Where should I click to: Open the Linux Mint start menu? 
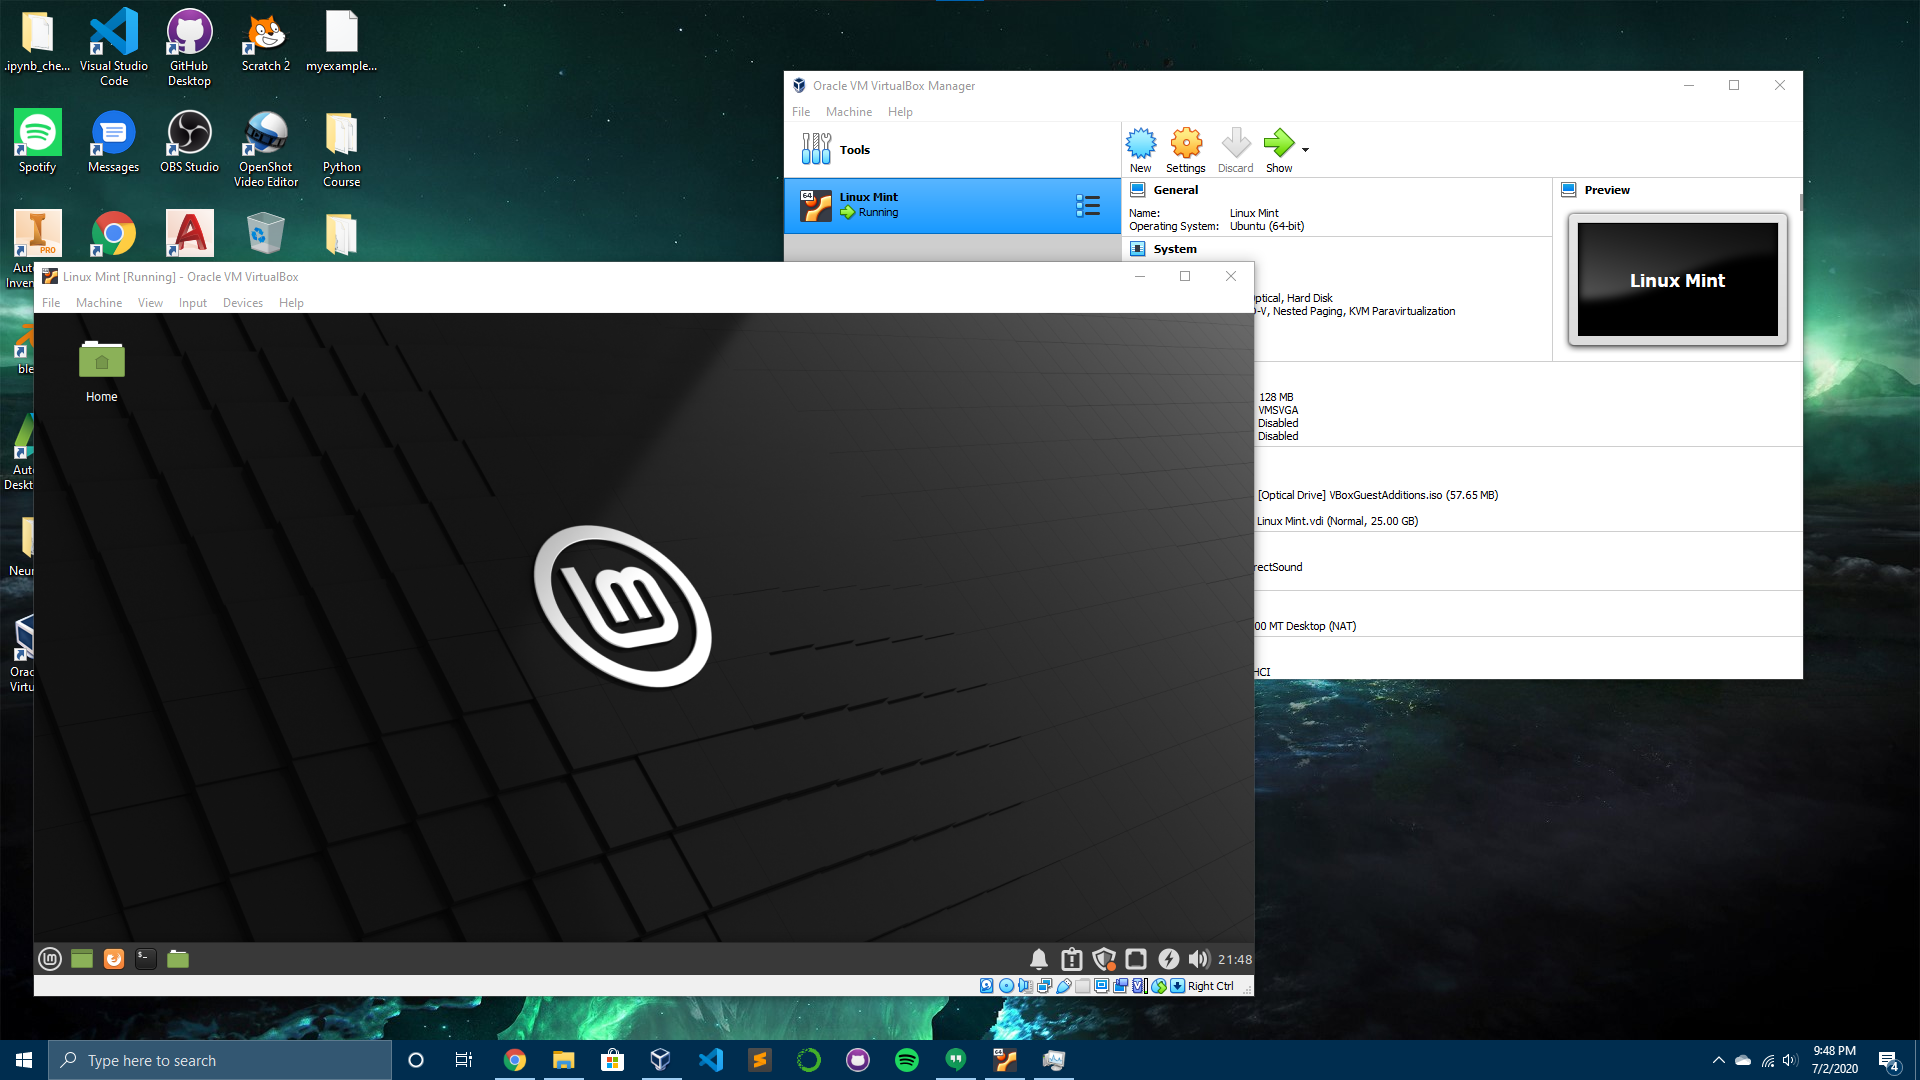(x=50, y=959)
